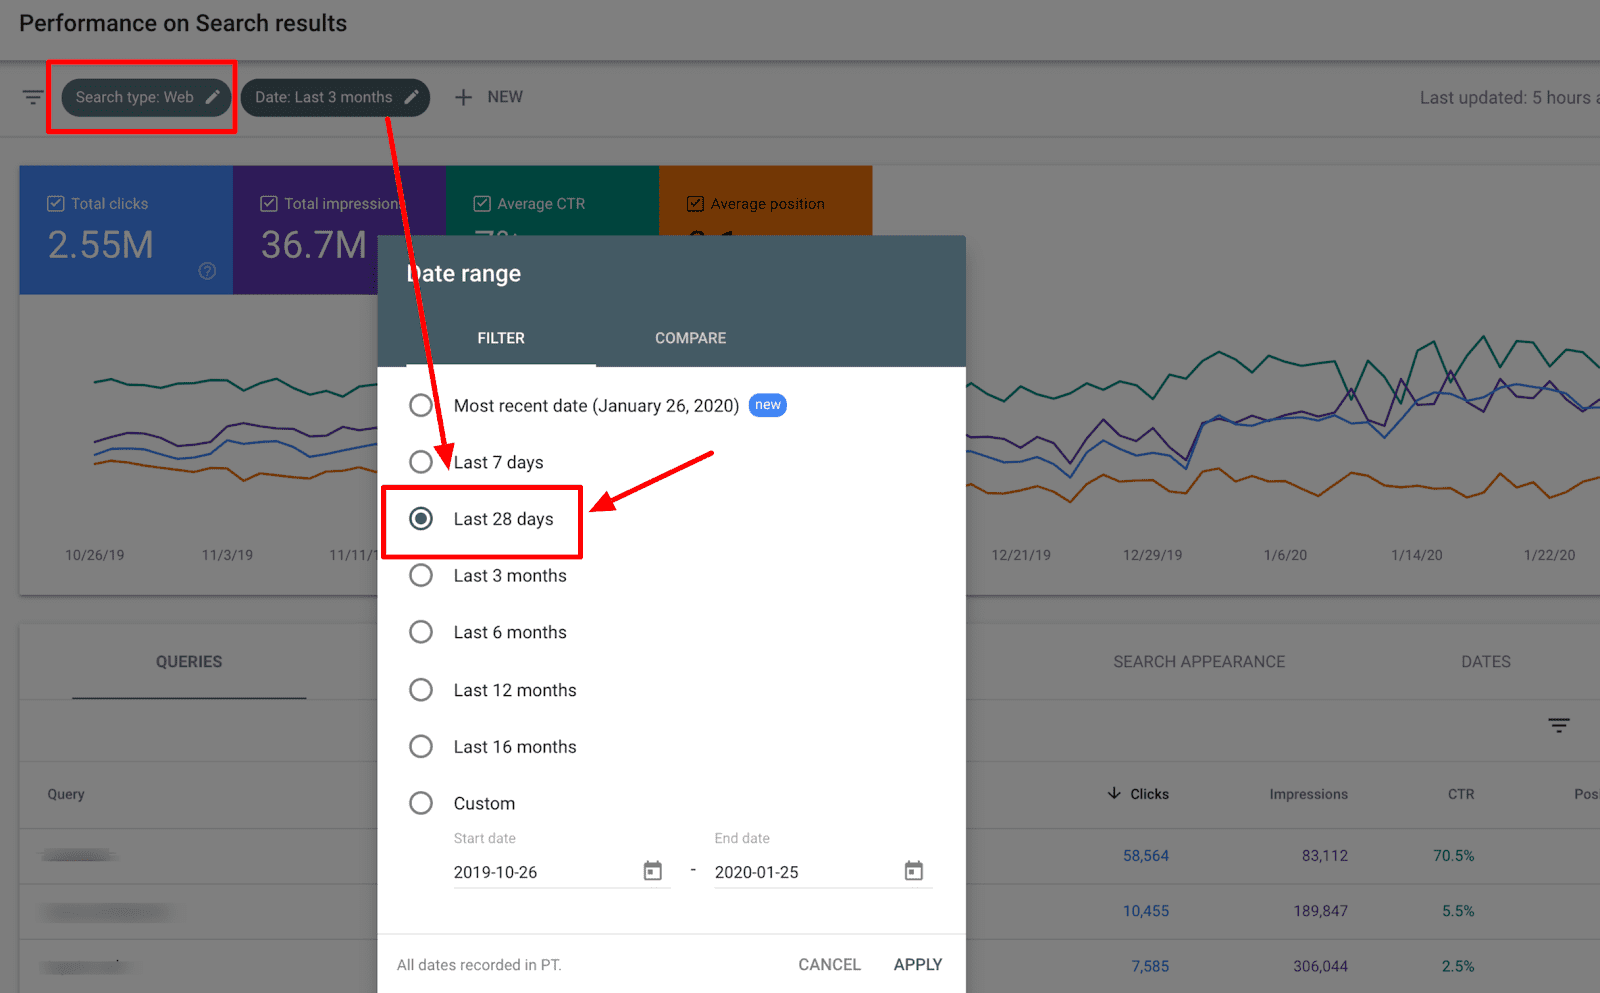Screen dimensions: 1600x993
Task: Click pencil icon on Date: Last 3 months chip
Action: pos(411,97)
